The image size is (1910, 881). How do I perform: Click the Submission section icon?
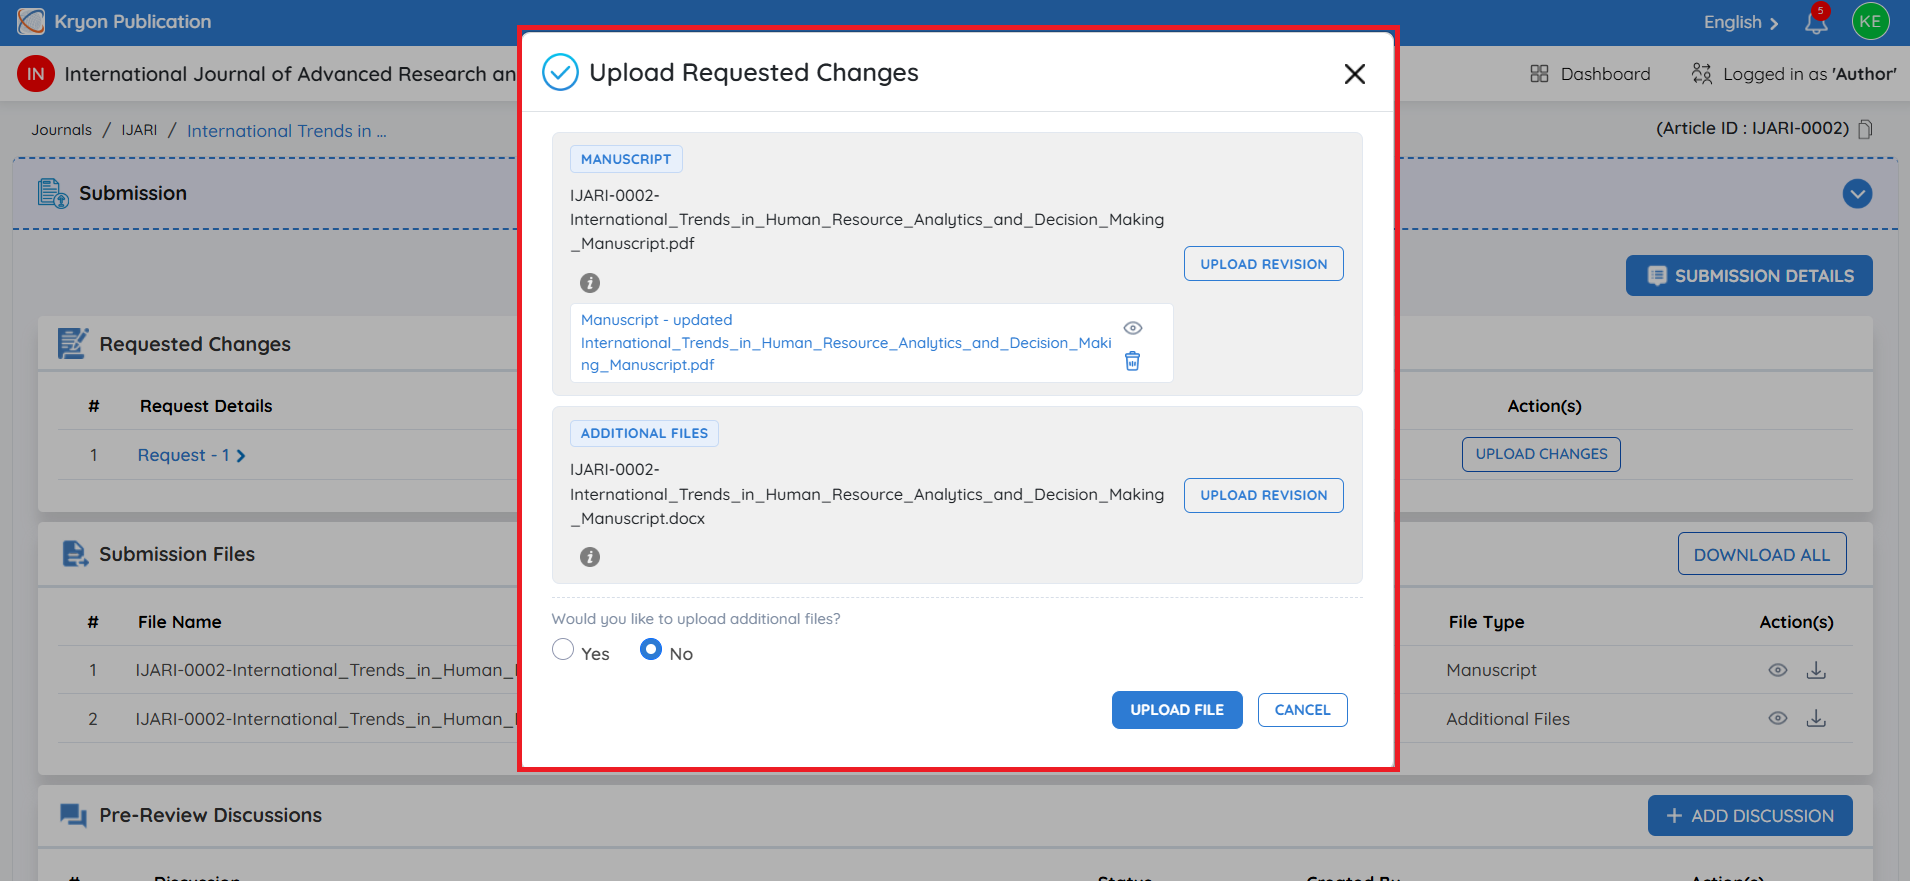click(52, 193)
